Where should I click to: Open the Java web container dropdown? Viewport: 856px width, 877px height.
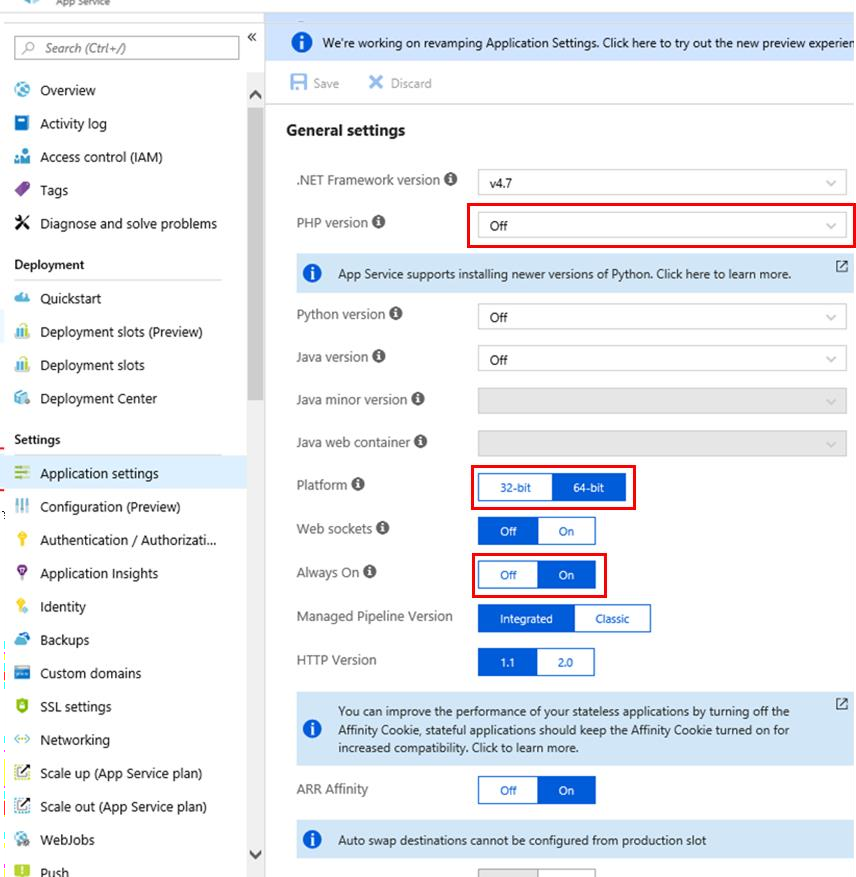(662, 444)
